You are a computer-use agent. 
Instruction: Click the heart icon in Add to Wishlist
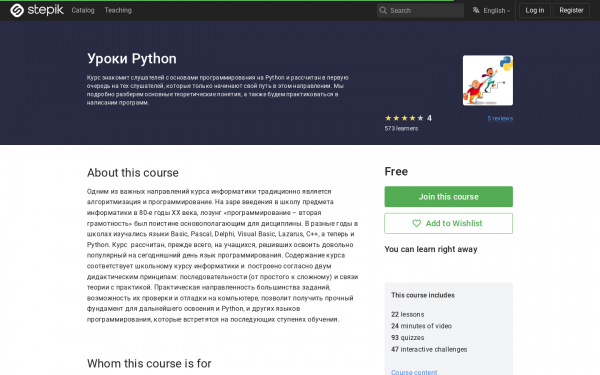pos(416,223)
